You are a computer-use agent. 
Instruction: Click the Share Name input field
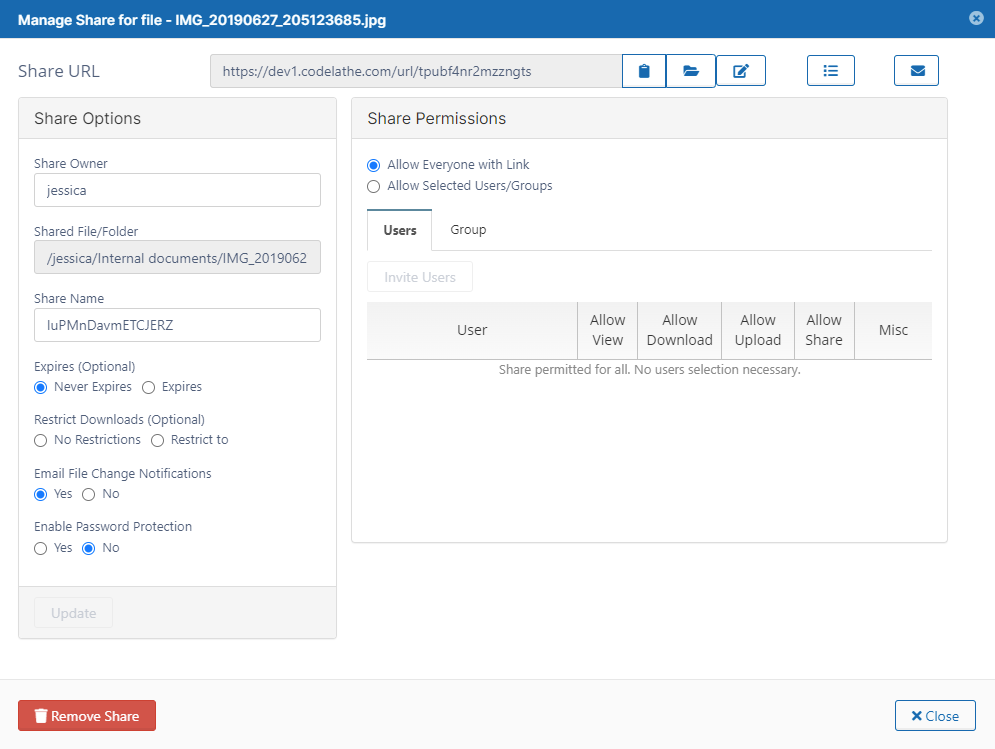[x=177, y=325]
